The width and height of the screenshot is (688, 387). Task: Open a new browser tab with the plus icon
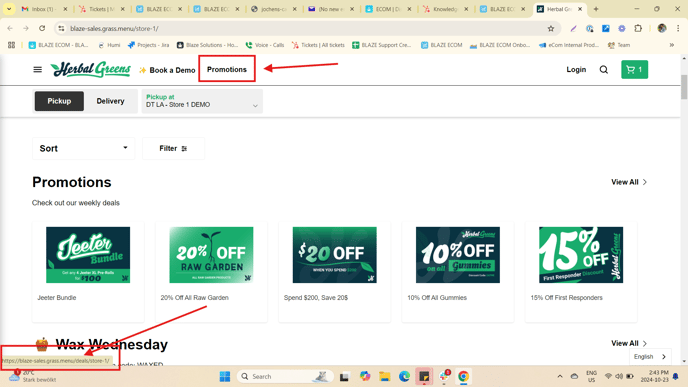click(596, 9)
